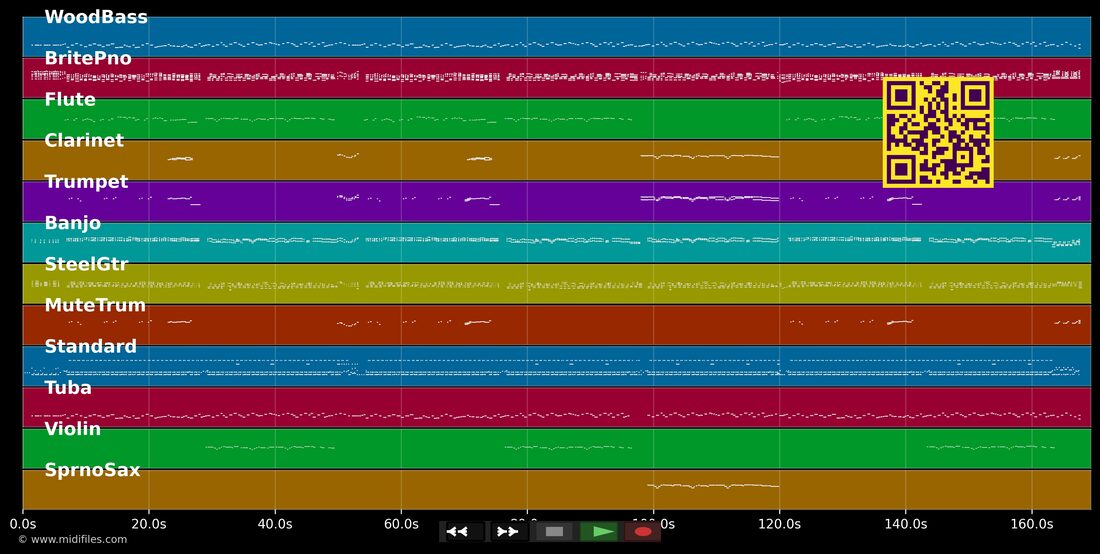Select the SprnoSax track label
This screenshot has width=1100, height=554.
click(92, 470)
